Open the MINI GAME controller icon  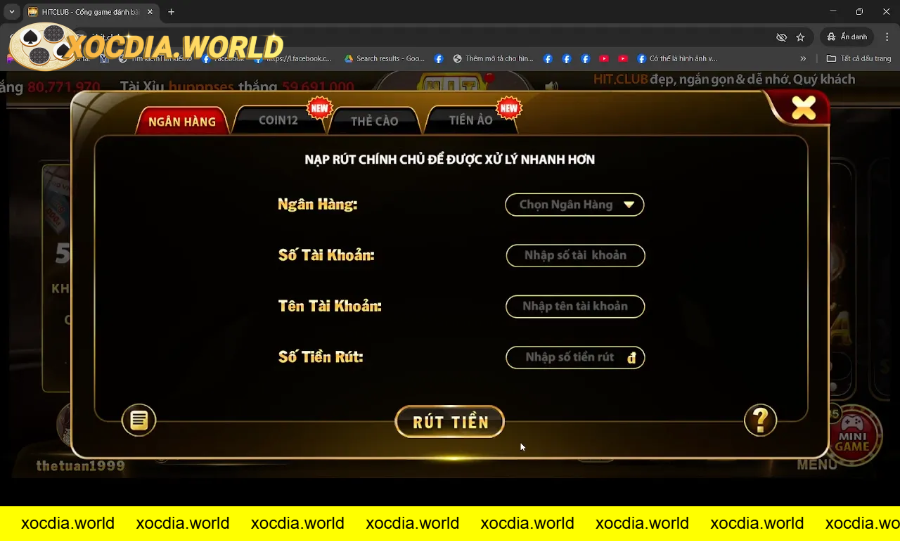[x=852, y=436]
